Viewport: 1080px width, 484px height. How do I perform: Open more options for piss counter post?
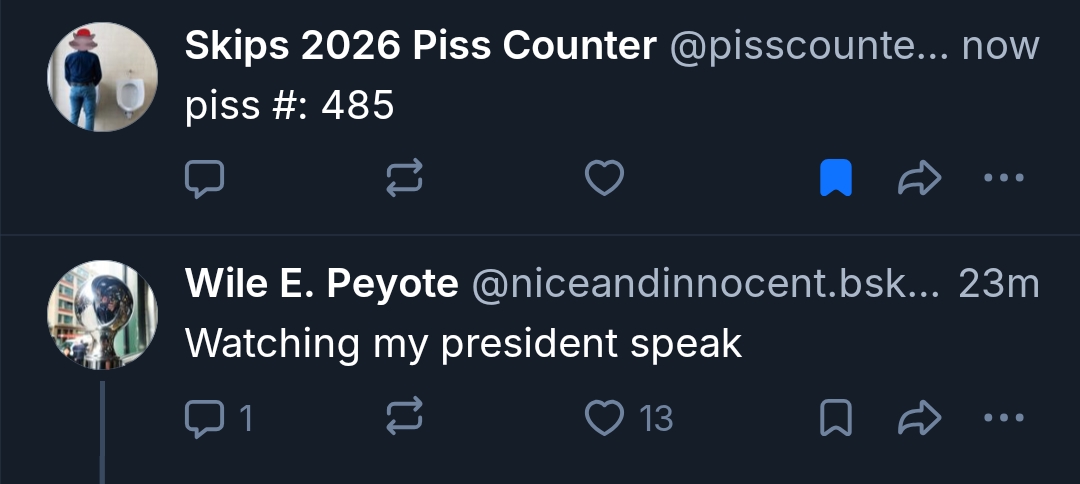[1004, 179]
